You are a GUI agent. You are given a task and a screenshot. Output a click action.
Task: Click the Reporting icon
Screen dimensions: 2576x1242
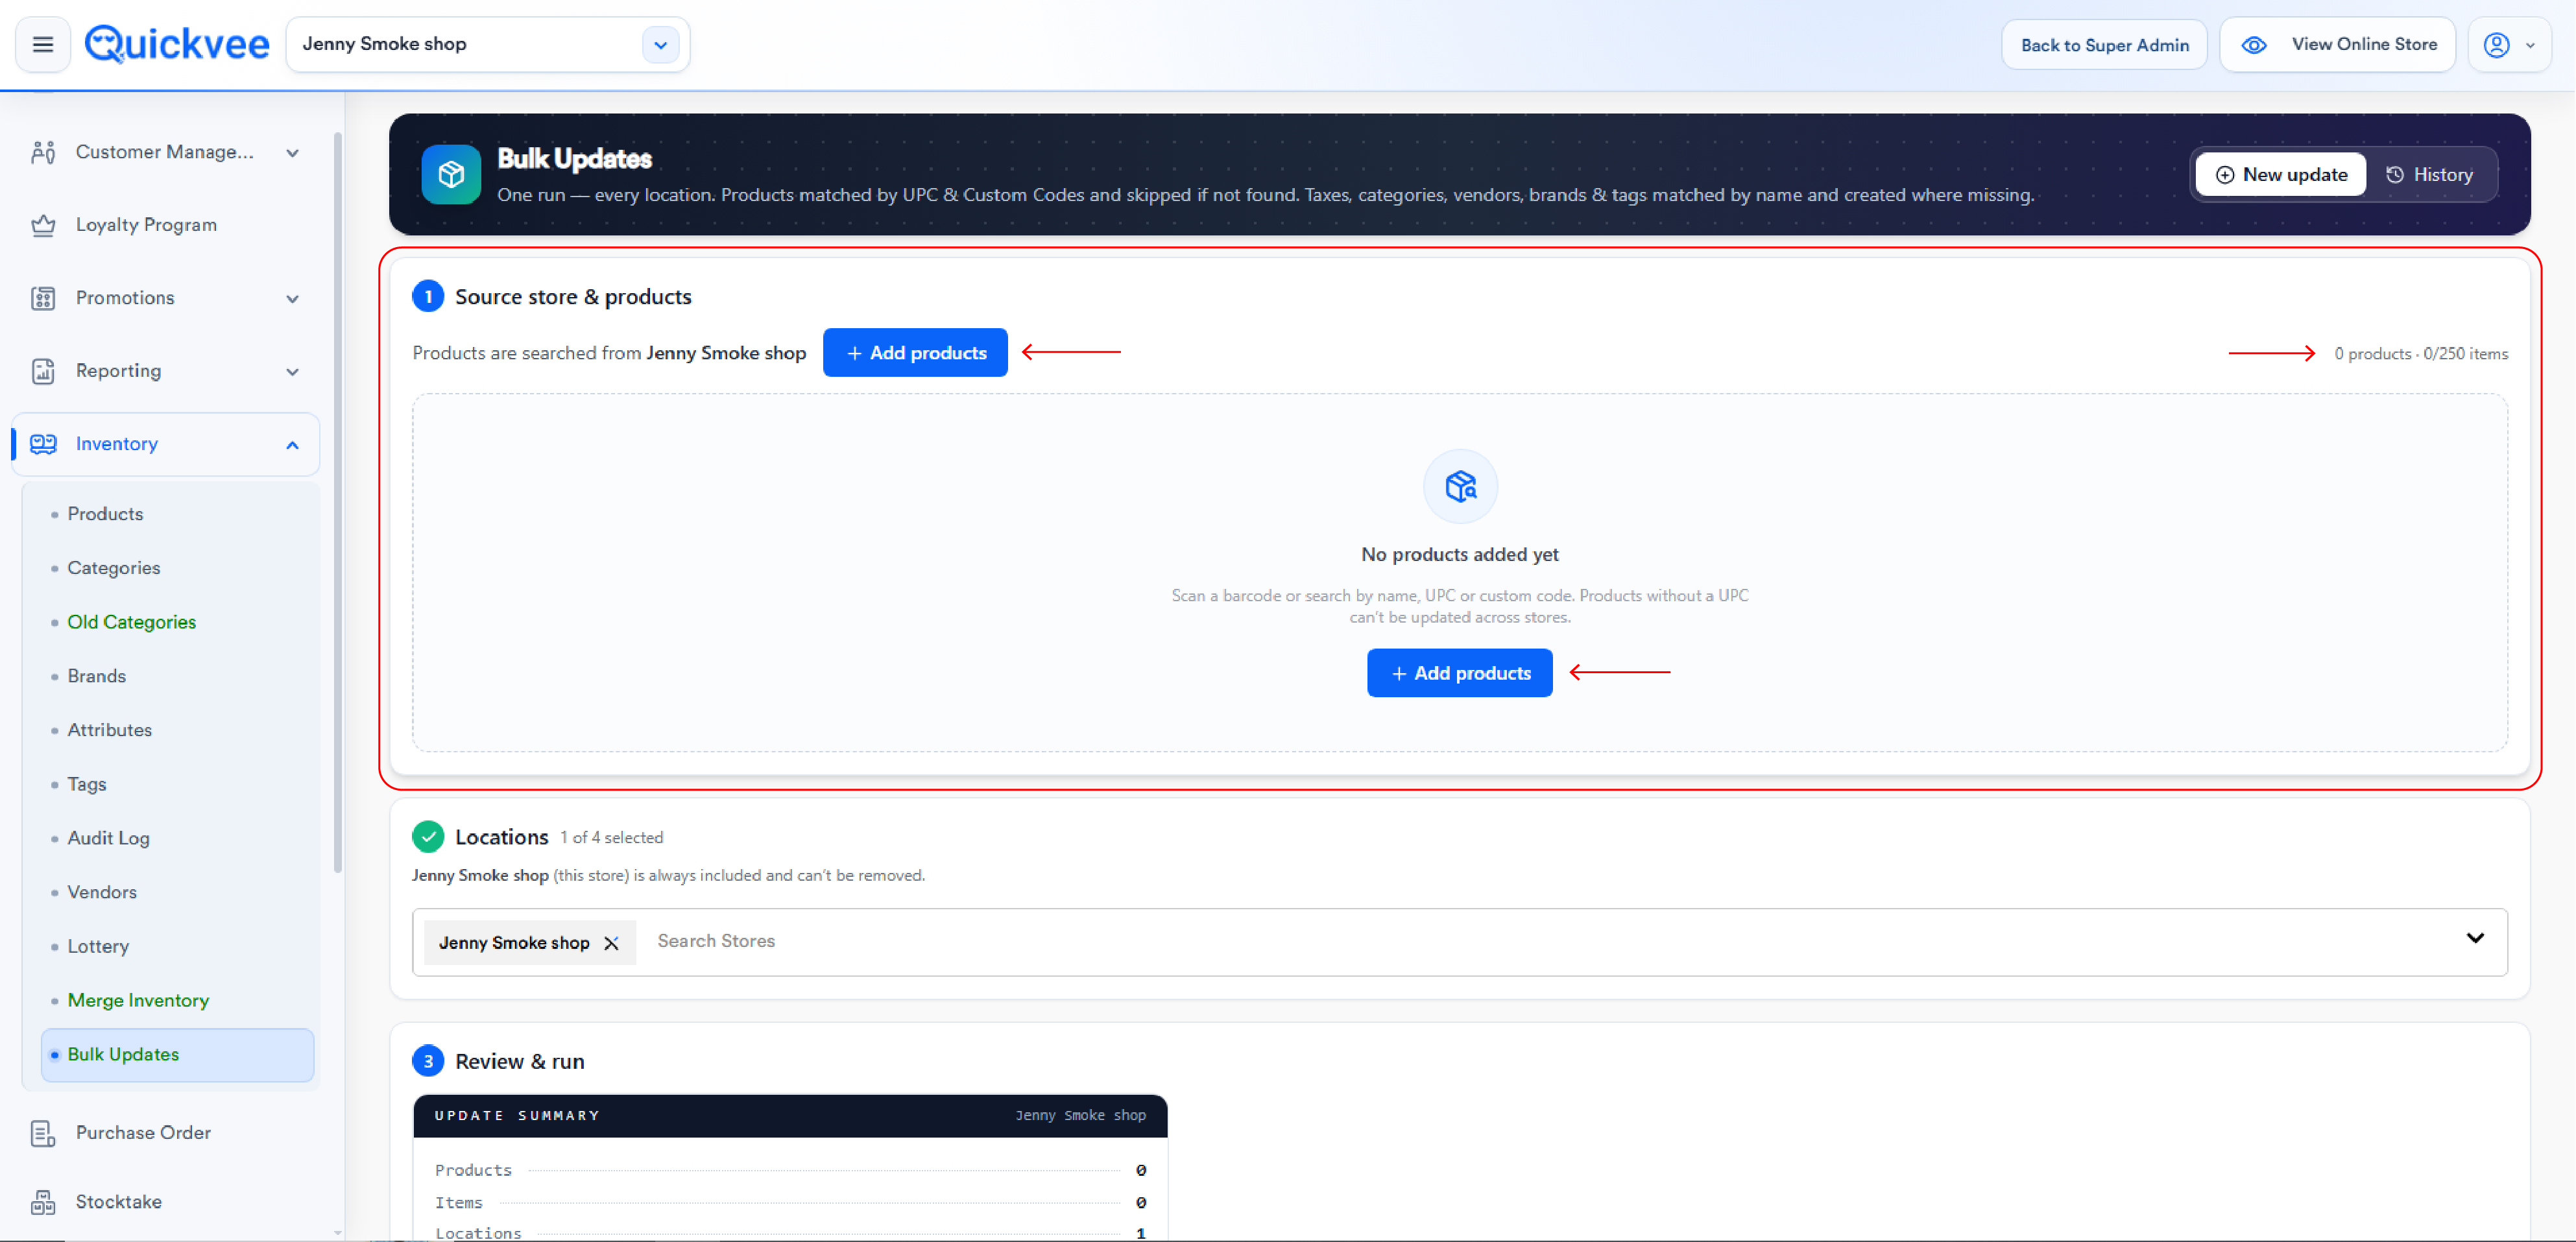pos(43,371)
